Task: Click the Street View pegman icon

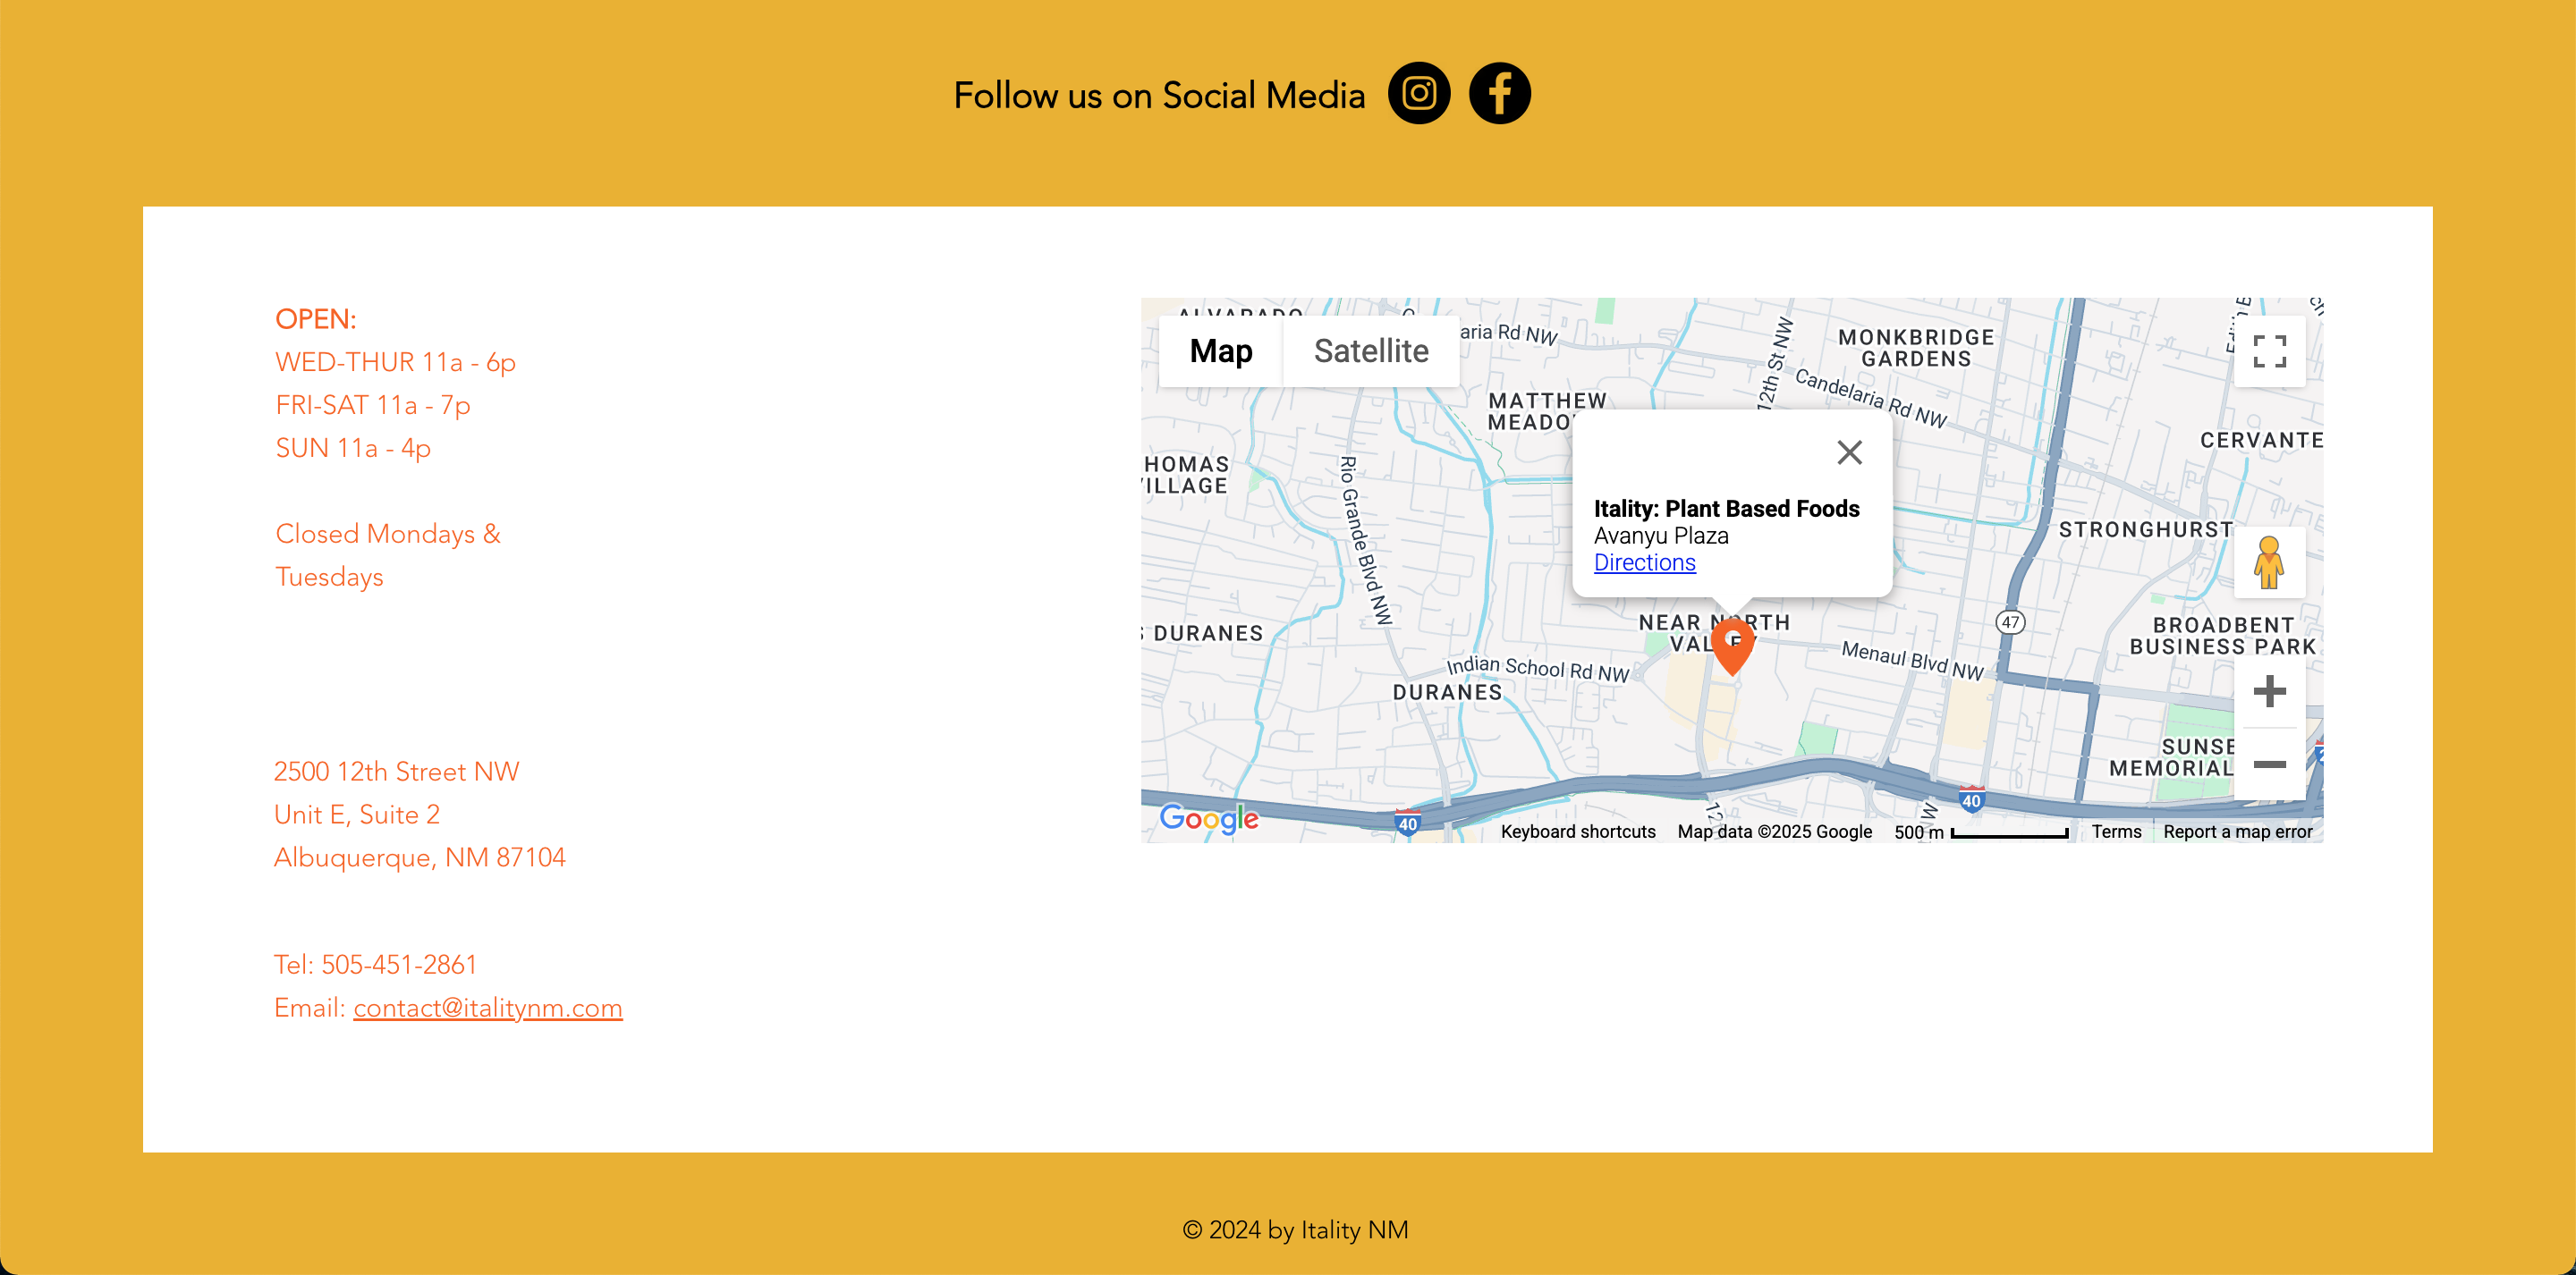Action: tap(2268, 563)
